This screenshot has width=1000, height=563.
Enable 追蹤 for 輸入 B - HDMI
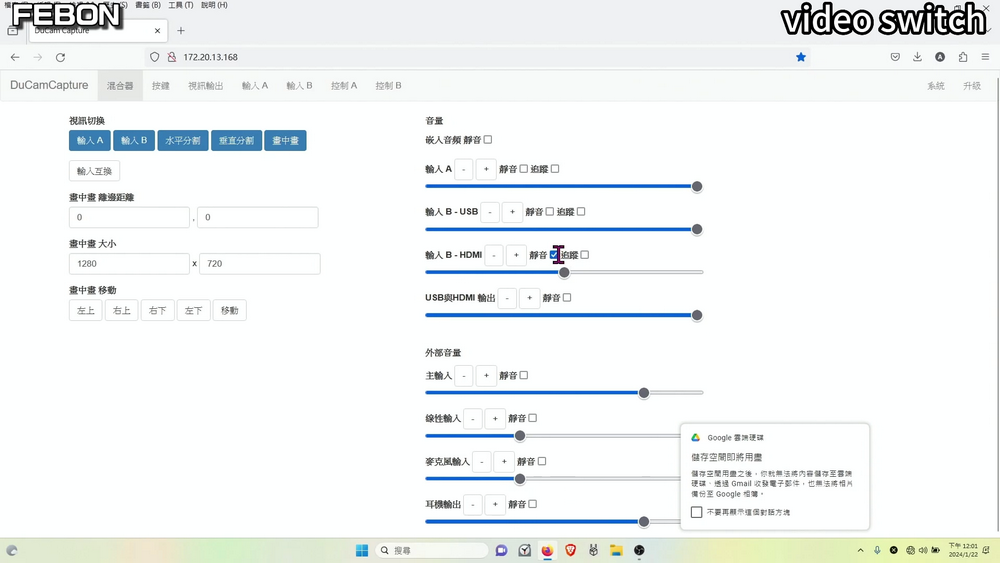point(585,254)
